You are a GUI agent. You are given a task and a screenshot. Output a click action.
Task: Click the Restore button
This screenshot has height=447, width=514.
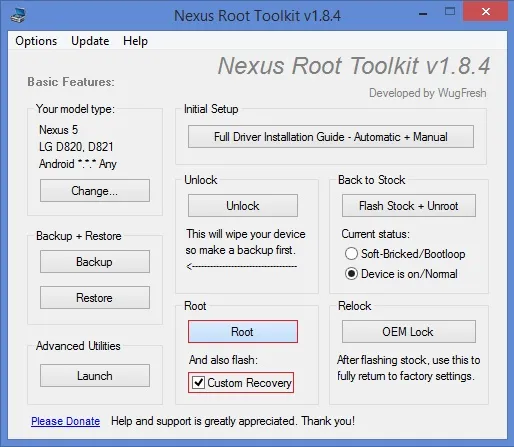coord(95,298)
